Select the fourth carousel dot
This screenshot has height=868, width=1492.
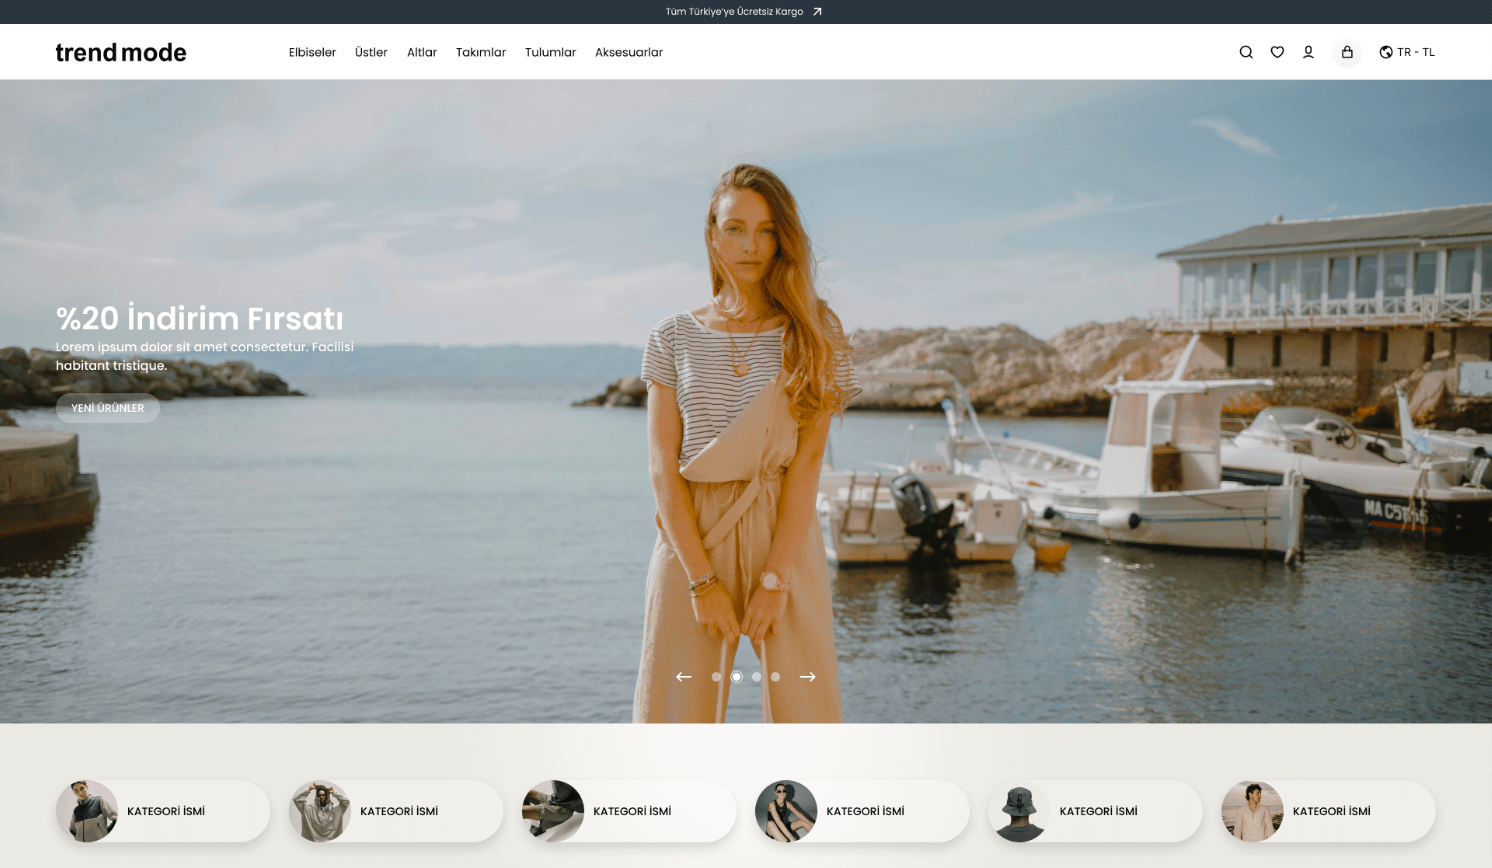775,677
